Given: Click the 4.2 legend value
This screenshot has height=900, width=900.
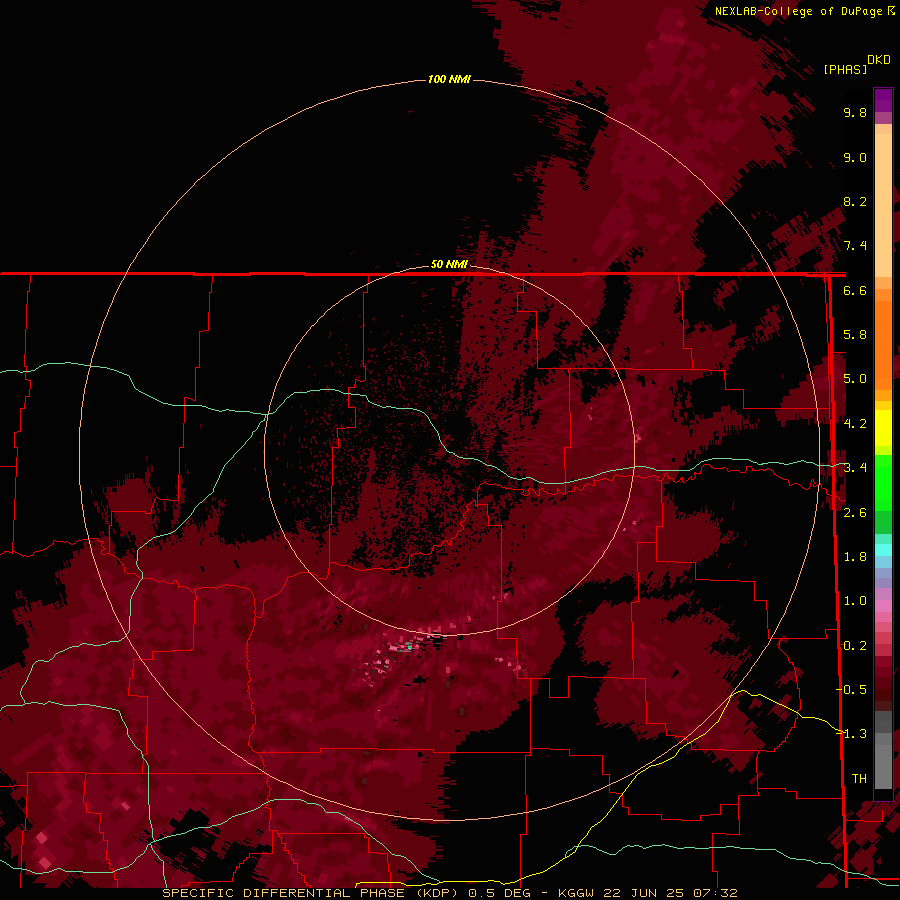Looking at the screenshot, I should click(855, 424).
